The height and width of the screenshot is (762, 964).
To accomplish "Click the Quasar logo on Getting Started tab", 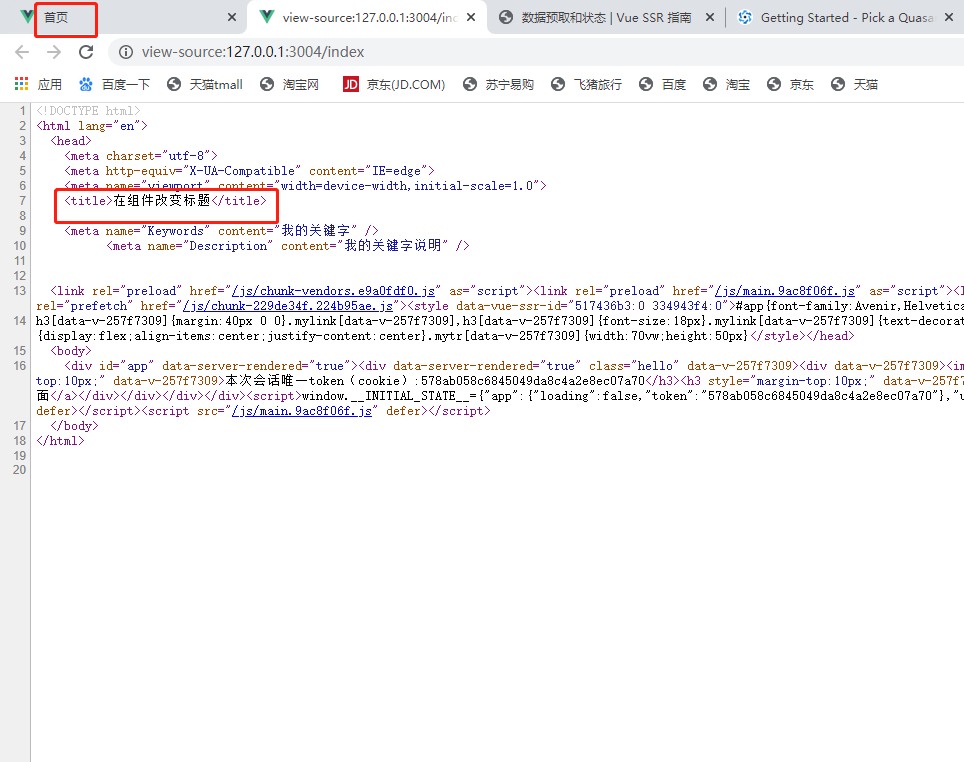I will tap(745, 17).
